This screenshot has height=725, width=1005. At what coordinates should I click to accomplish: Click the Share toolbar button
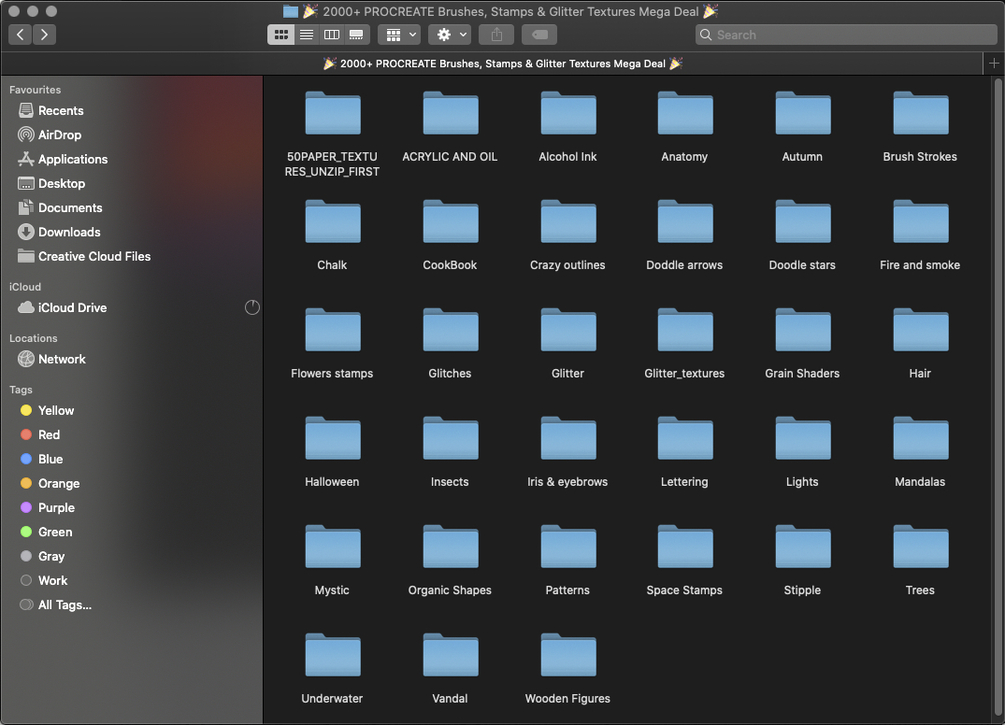tap(497, 35)
